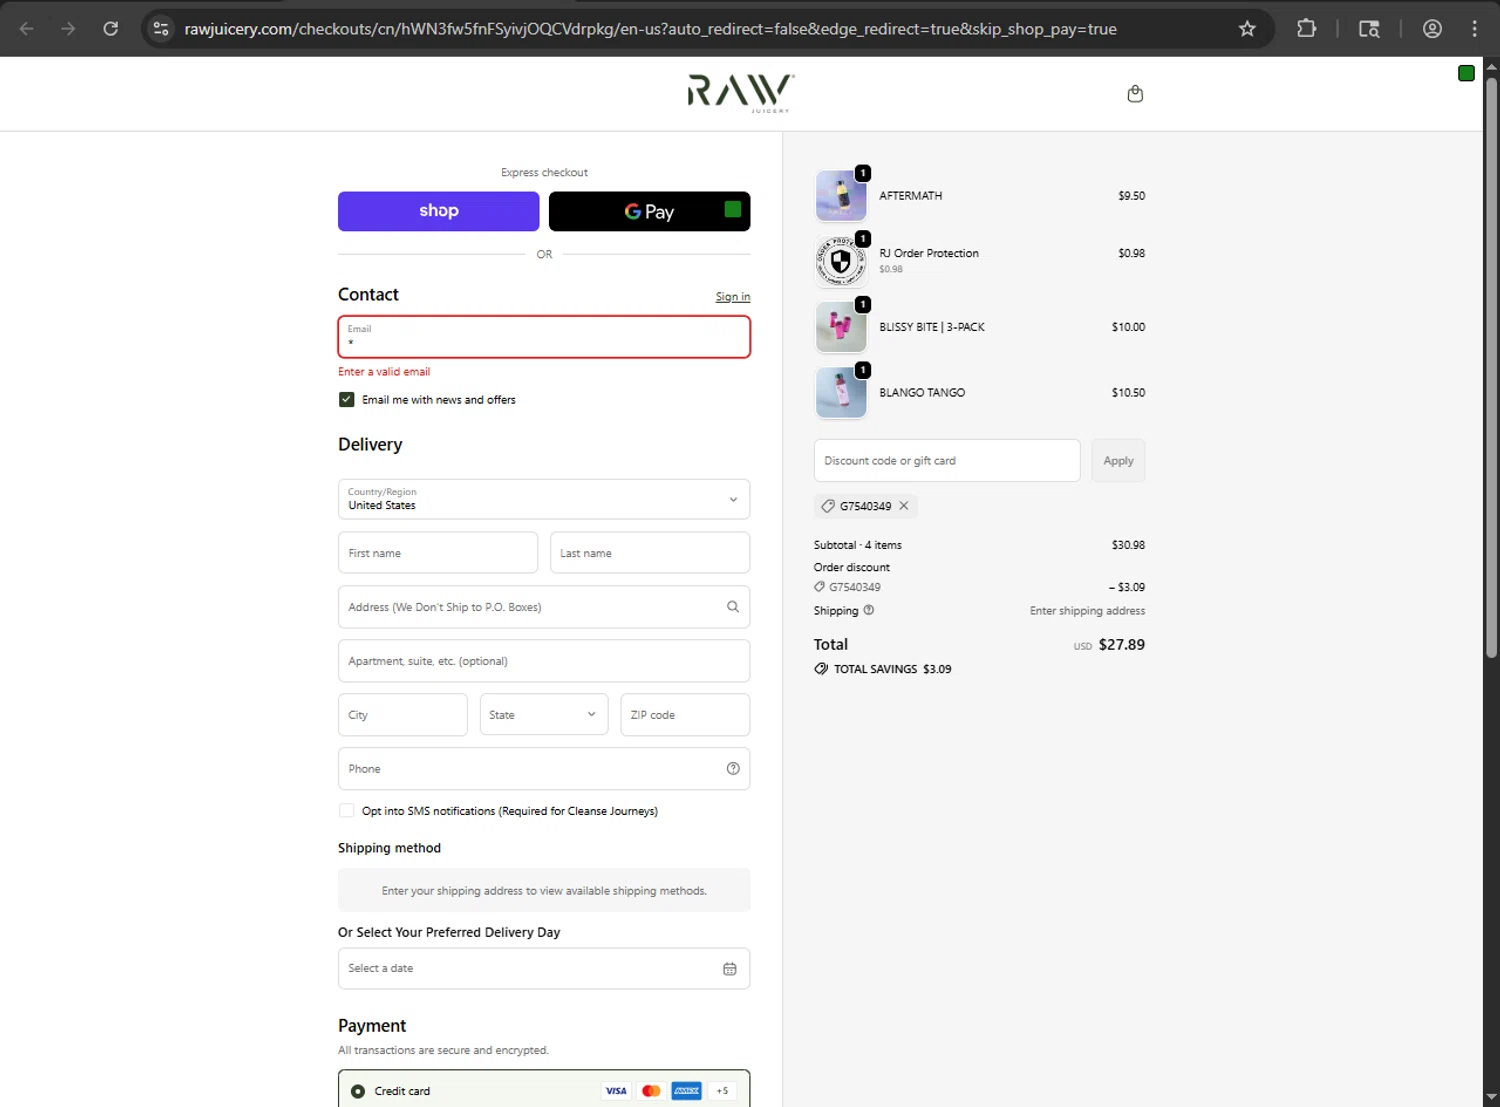Screen dimensions: 1500x1107
Task: Select the Credit card radio button
Action: tap(358, 1091)
